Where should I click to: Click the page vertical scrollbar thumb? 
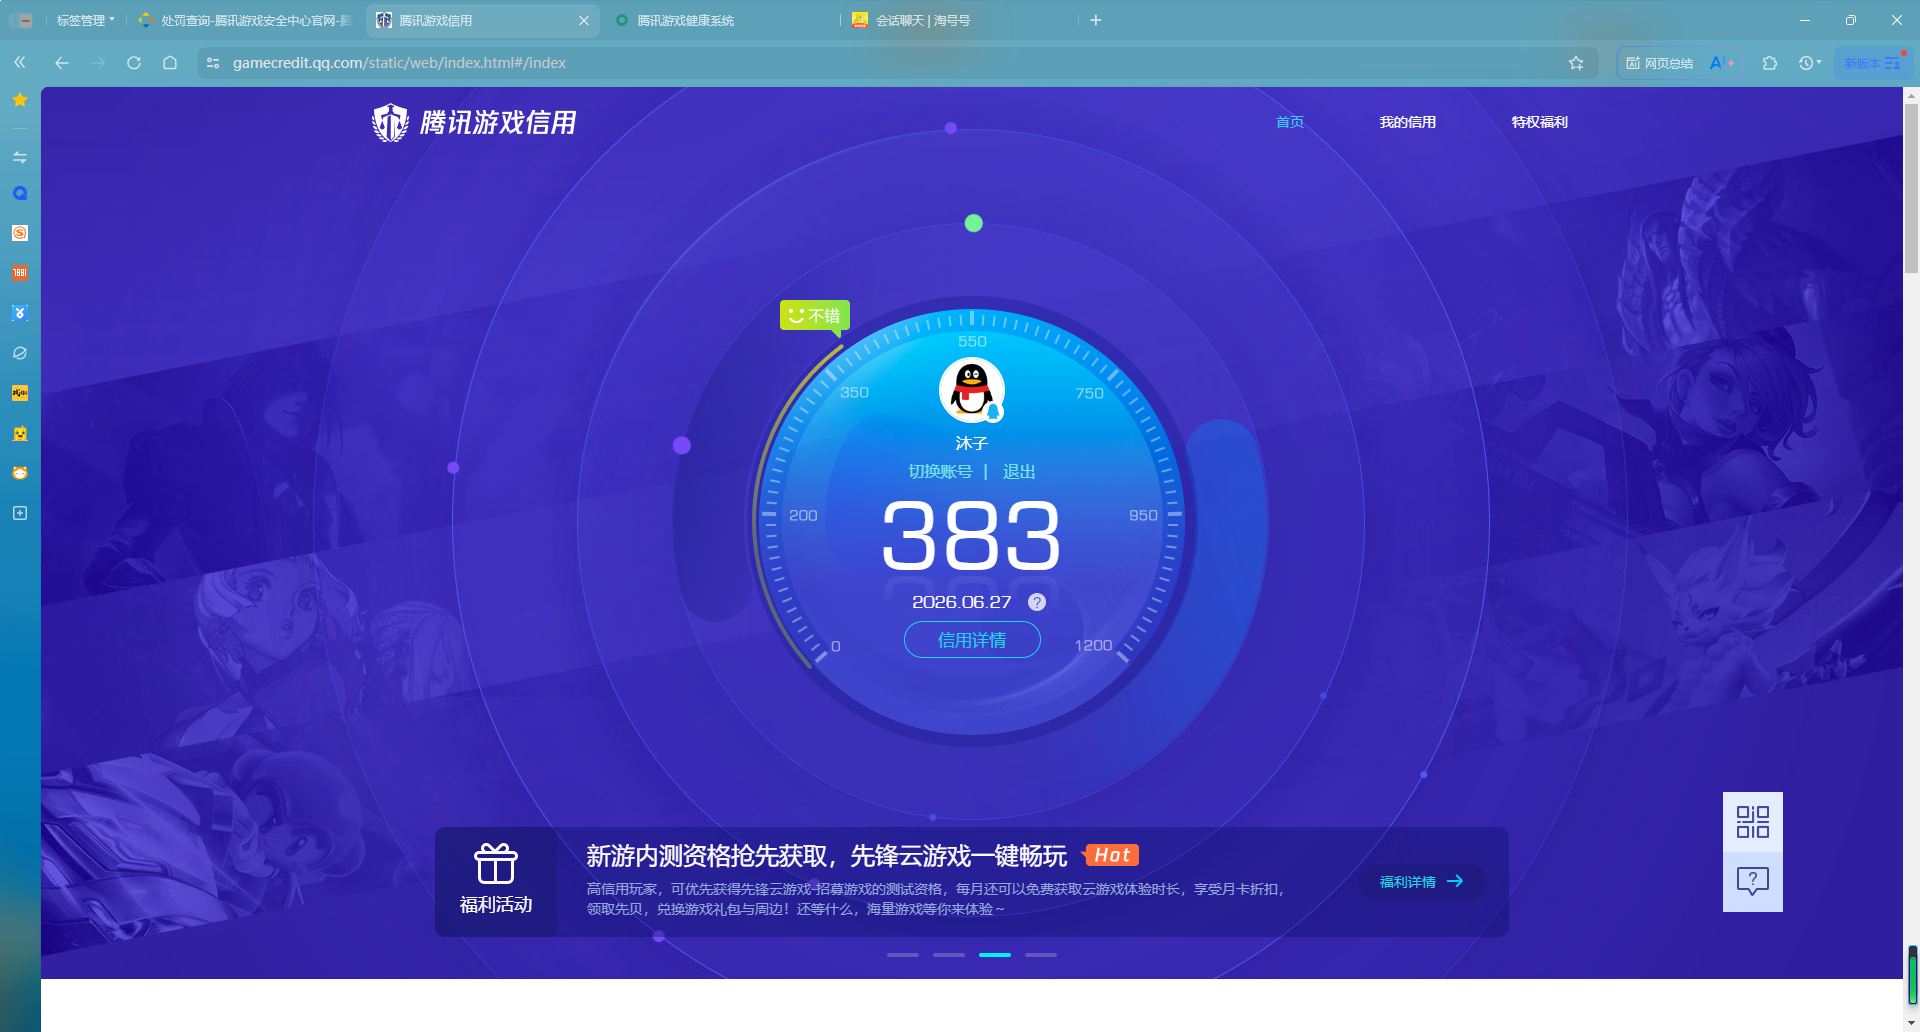[x=1911, y=188]
